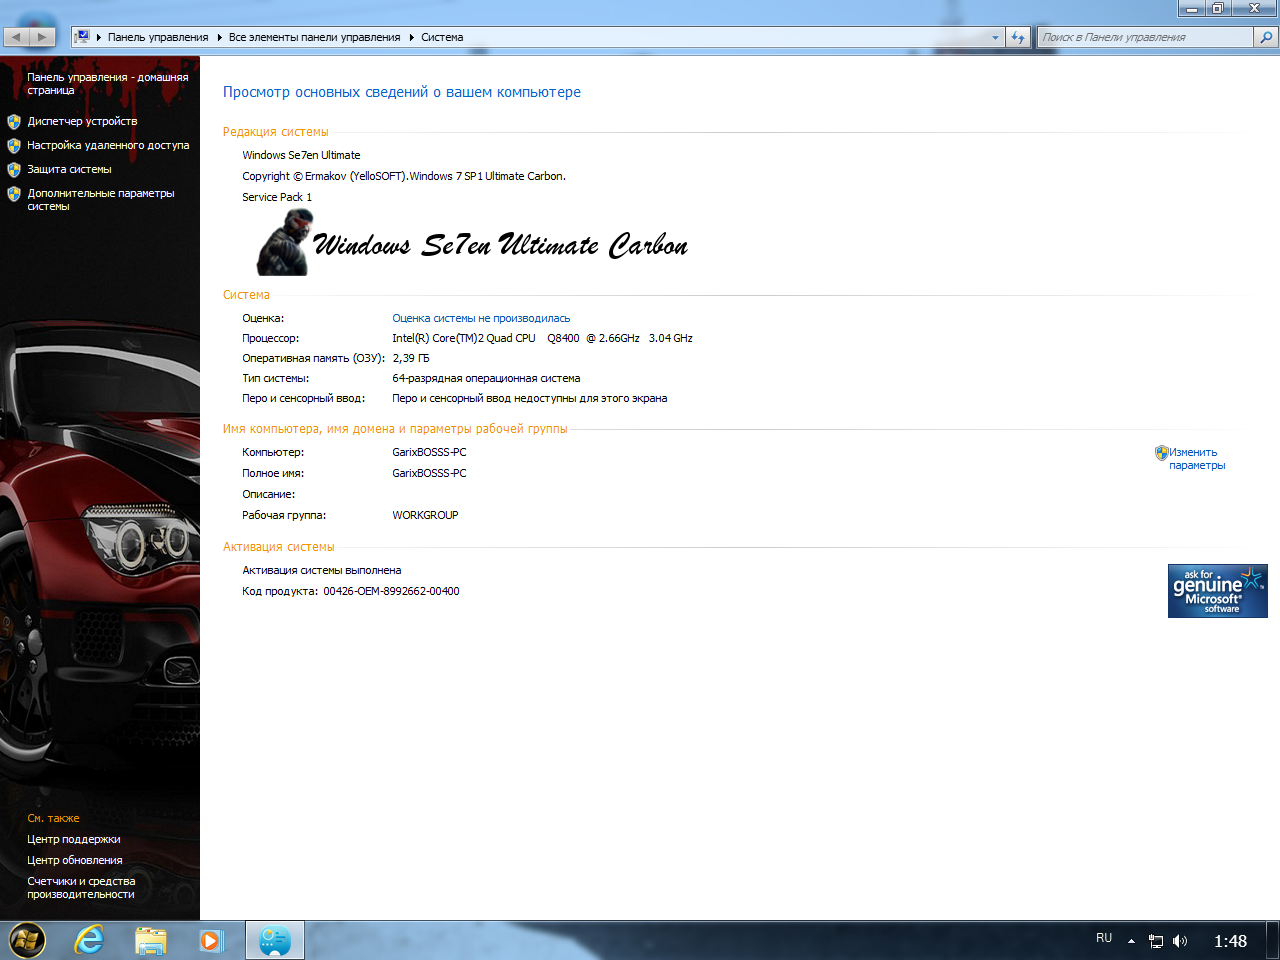This screenshot has width=1280, height=960.
Task: Click the Оперативная память (ОЗУ): label
Action: click(x=313, y=358)
